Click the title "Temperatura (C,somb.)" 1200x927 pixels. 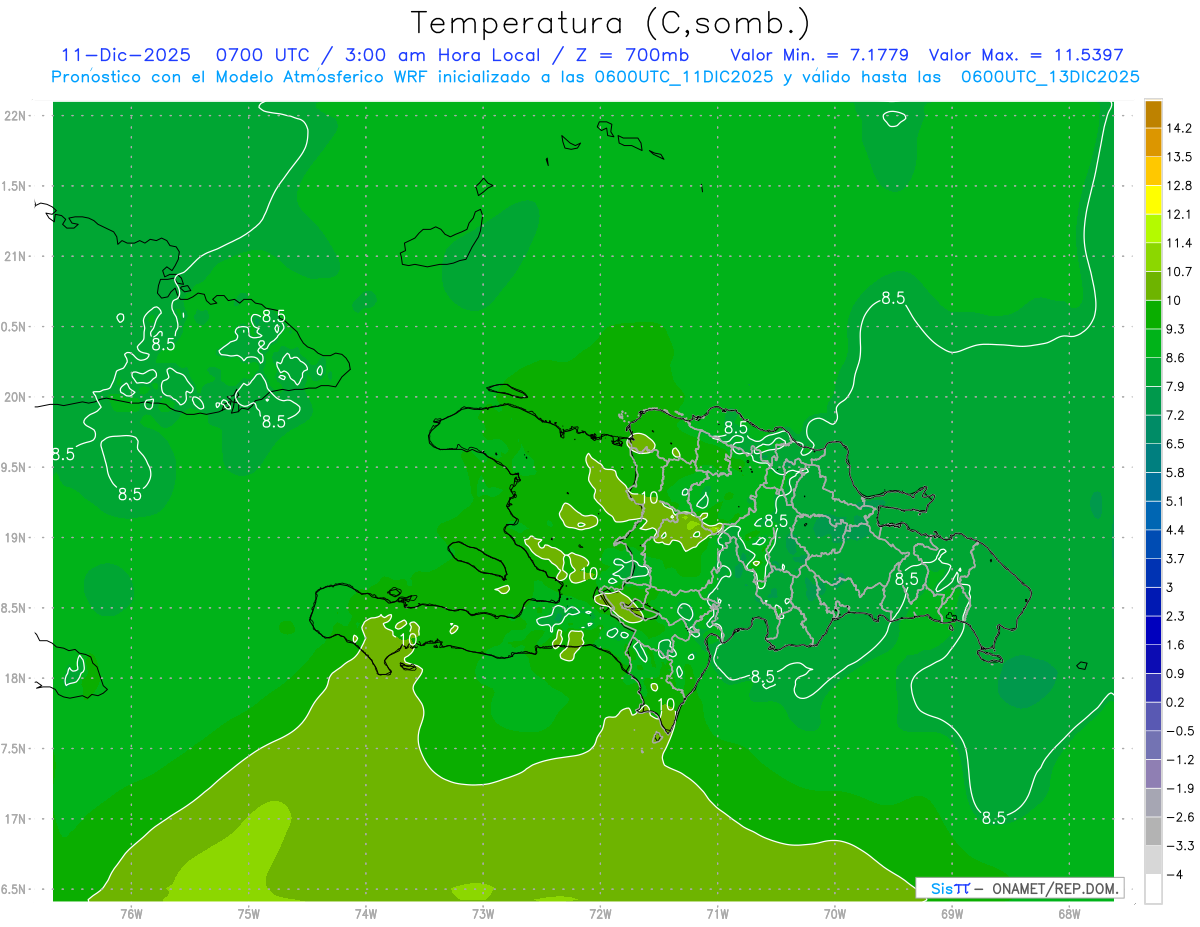click(610, 24)
